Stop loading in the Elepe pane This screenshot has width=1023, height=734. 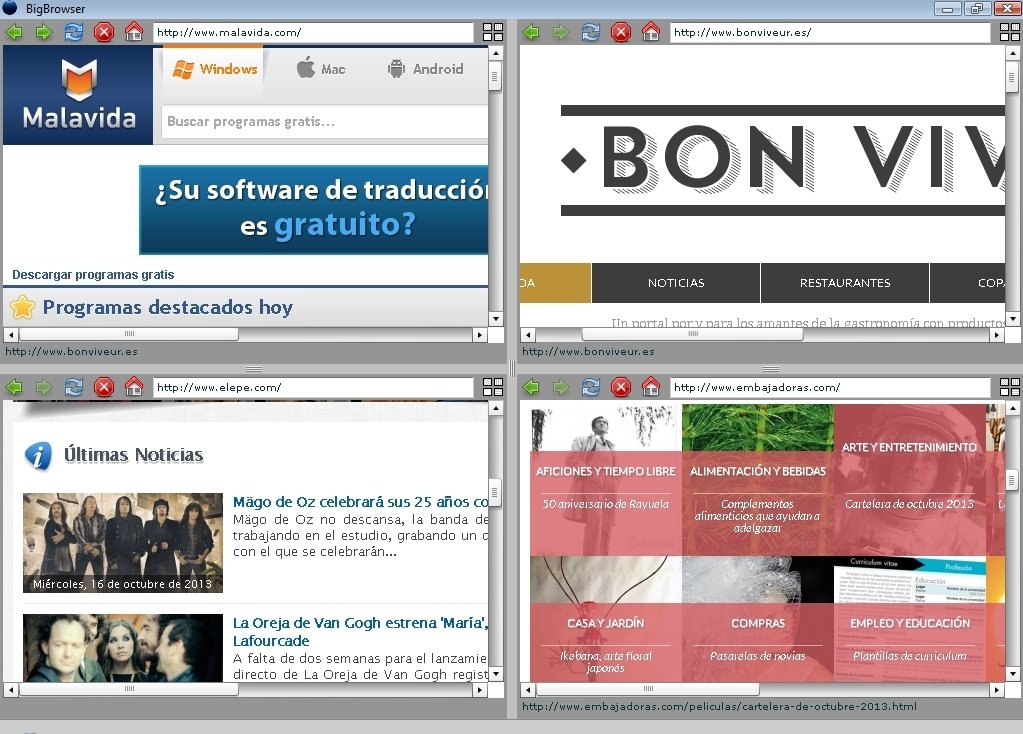pyautogui.click(x=104, y=387)
